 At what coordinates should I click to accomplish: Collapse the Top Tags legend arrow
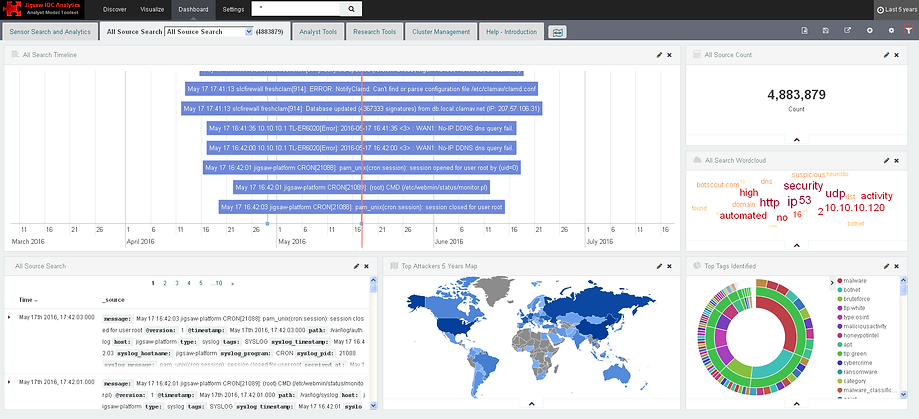[x=832, y=282]
